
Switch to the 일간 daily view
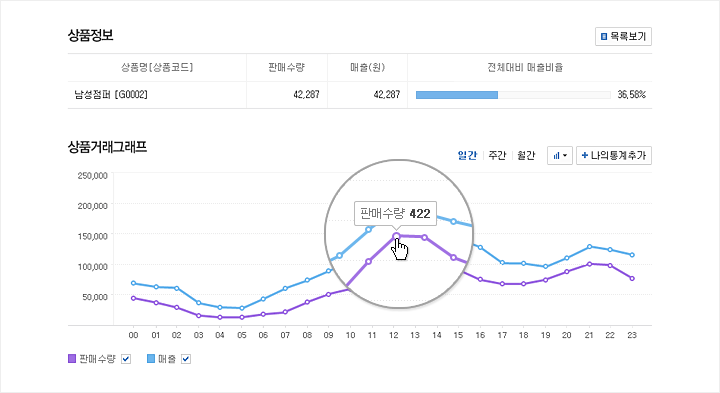[467, 155]
